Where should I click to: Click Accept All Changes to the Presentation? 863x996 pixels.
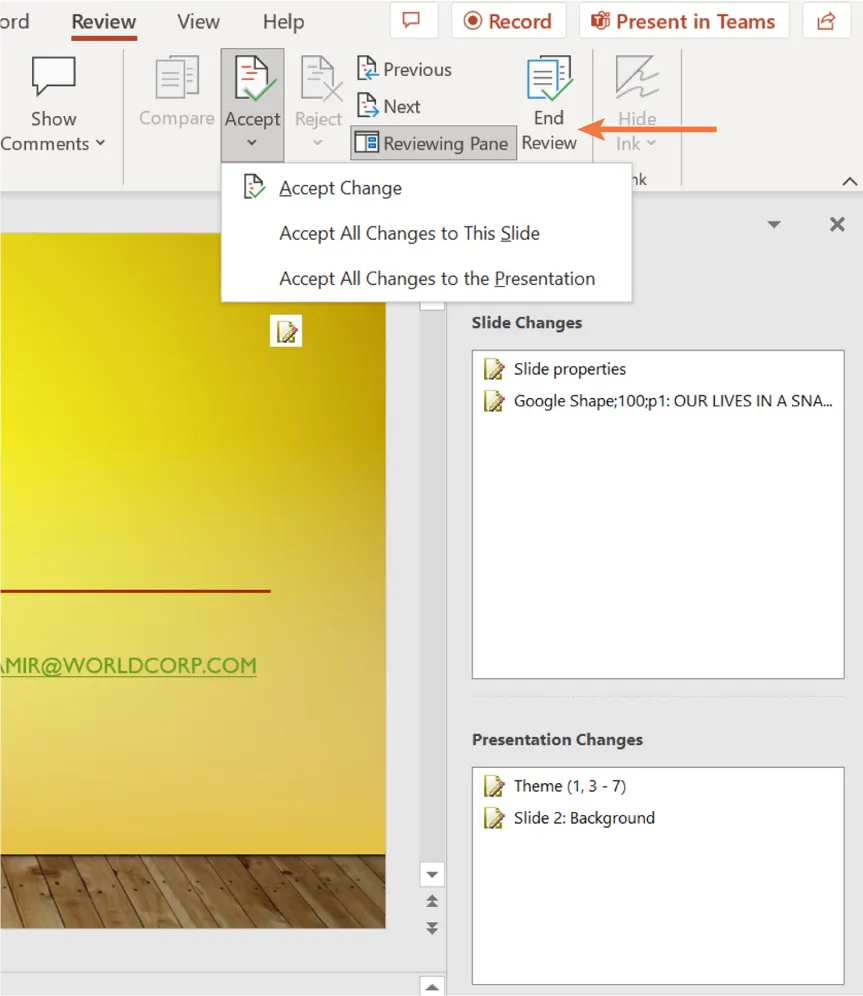437,279
